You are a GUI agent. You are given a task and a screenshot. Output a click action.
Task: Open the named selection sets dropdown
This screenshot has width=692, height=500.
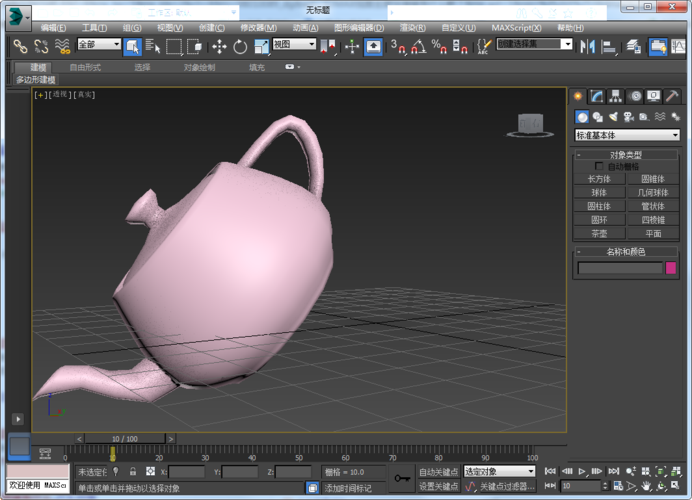point(535,44)
